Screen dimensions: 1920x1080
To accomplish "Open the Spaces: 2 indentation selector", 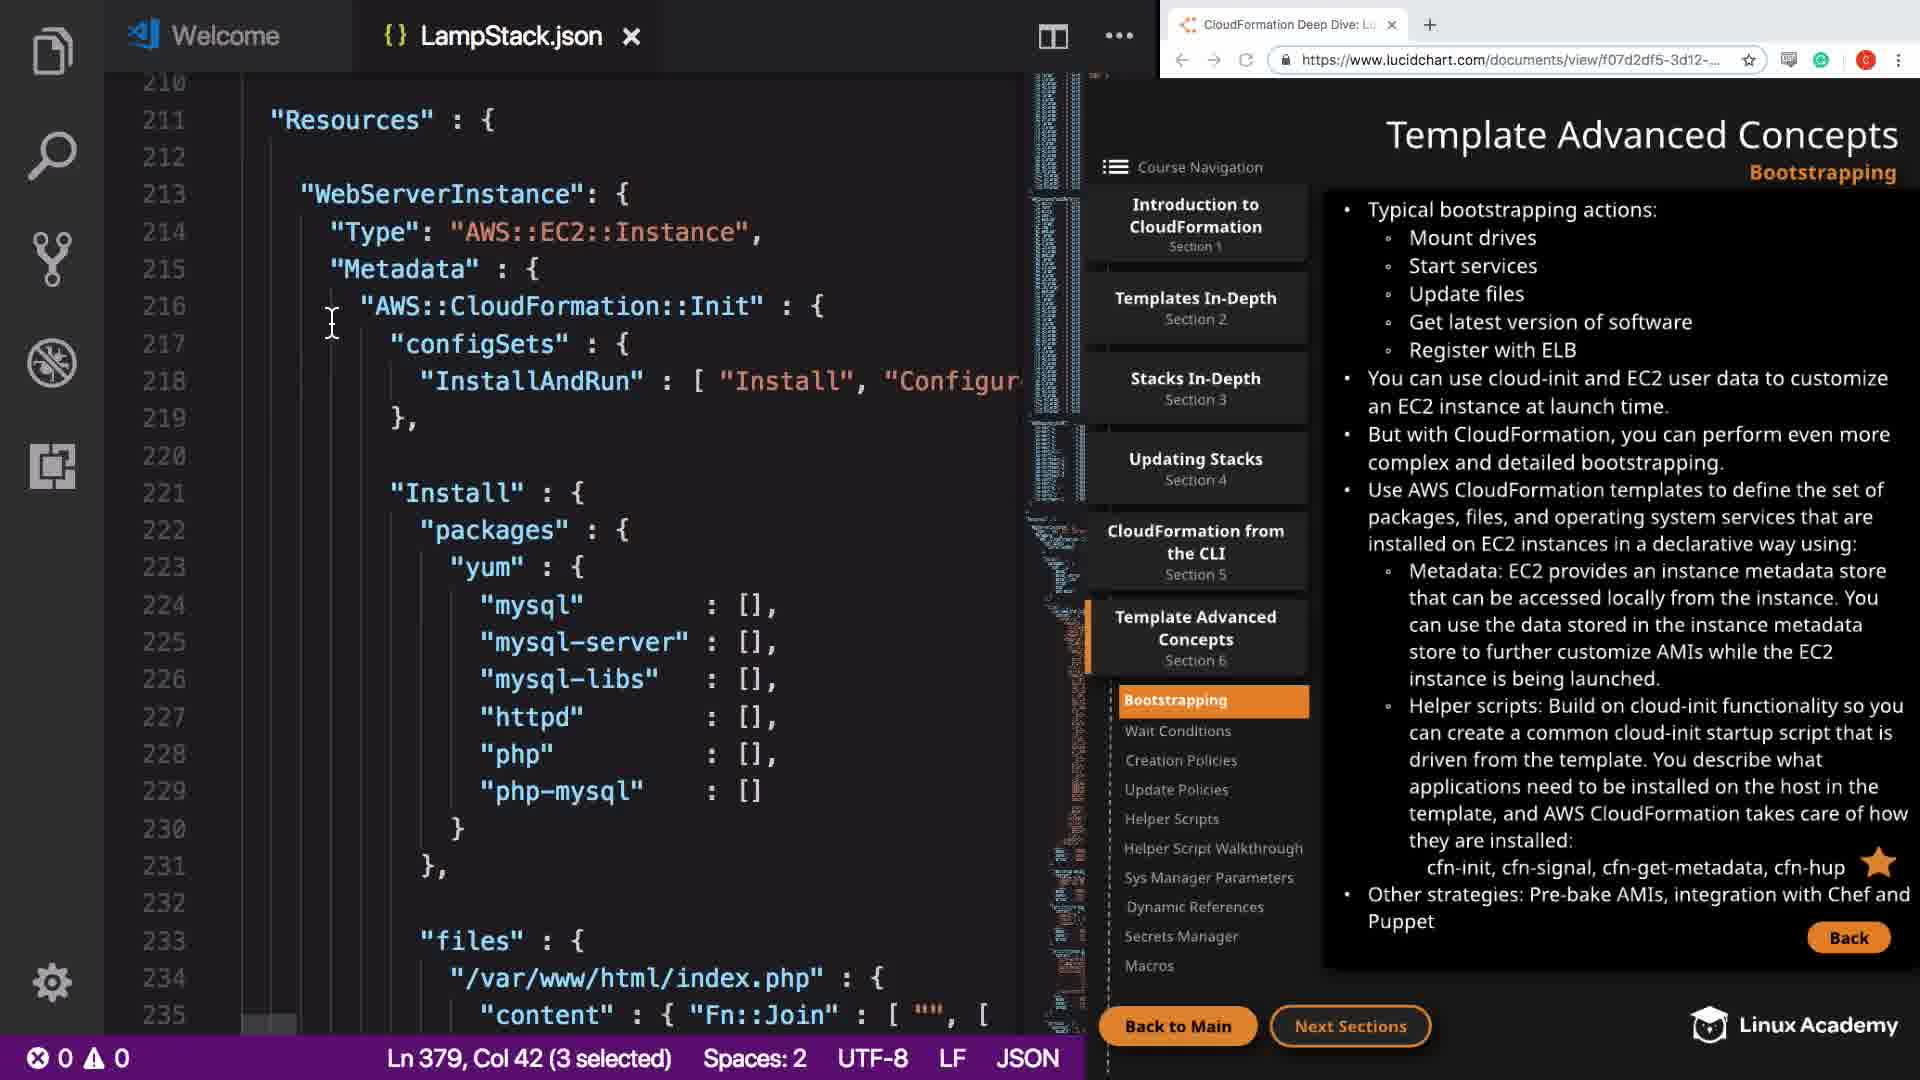I will (754, 1058).
